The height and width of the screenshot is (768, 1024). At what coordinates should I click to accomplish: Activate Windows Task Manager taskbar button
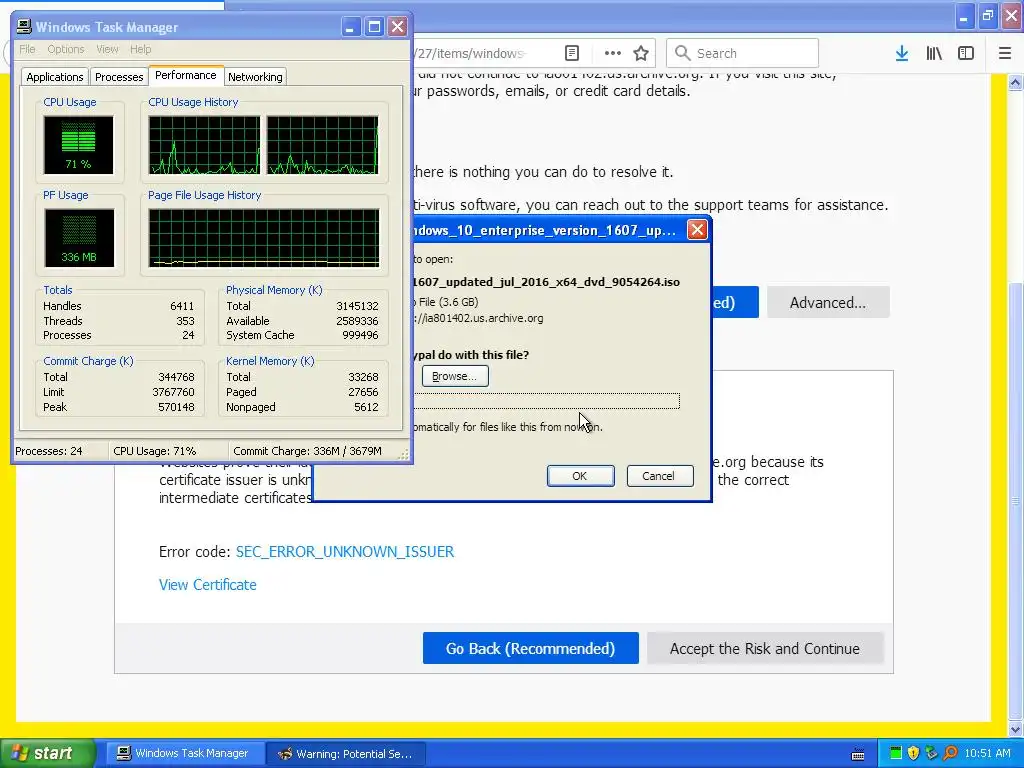pyautogui.click(x=183, y=754)
